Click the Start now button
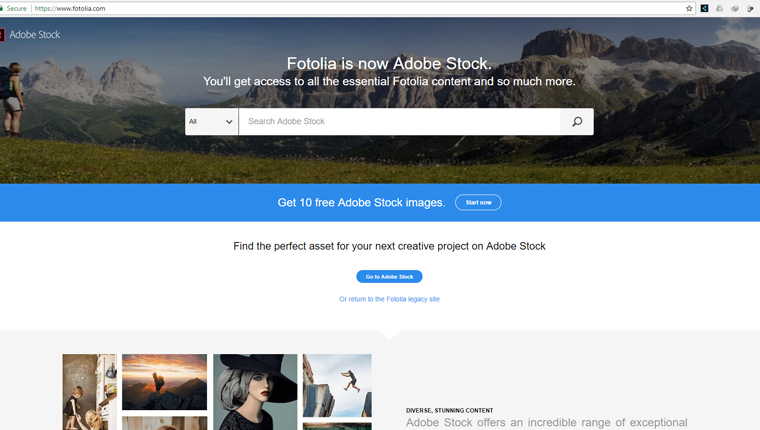This screenshot has height=430, width=760. tap(478, 203)
